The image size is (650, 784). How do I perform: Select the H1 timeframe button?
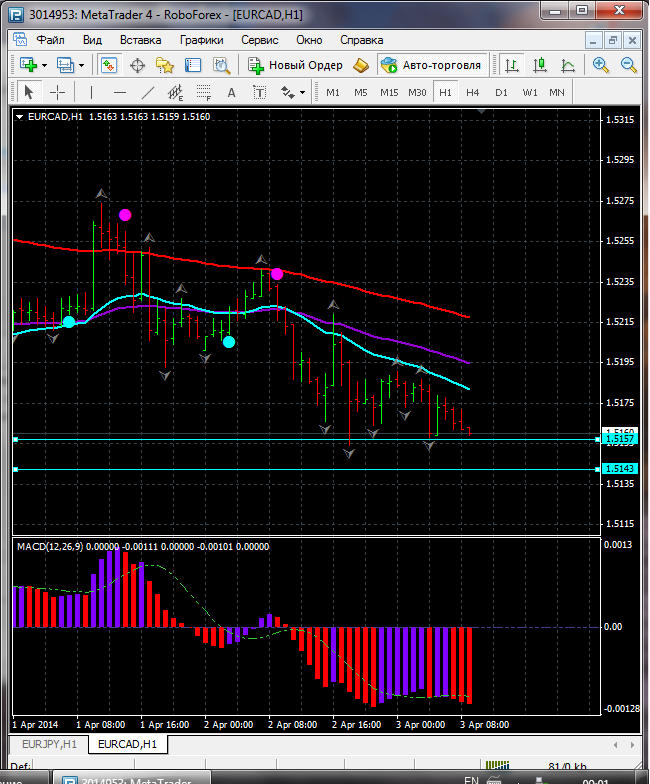(x=446, y=92)
